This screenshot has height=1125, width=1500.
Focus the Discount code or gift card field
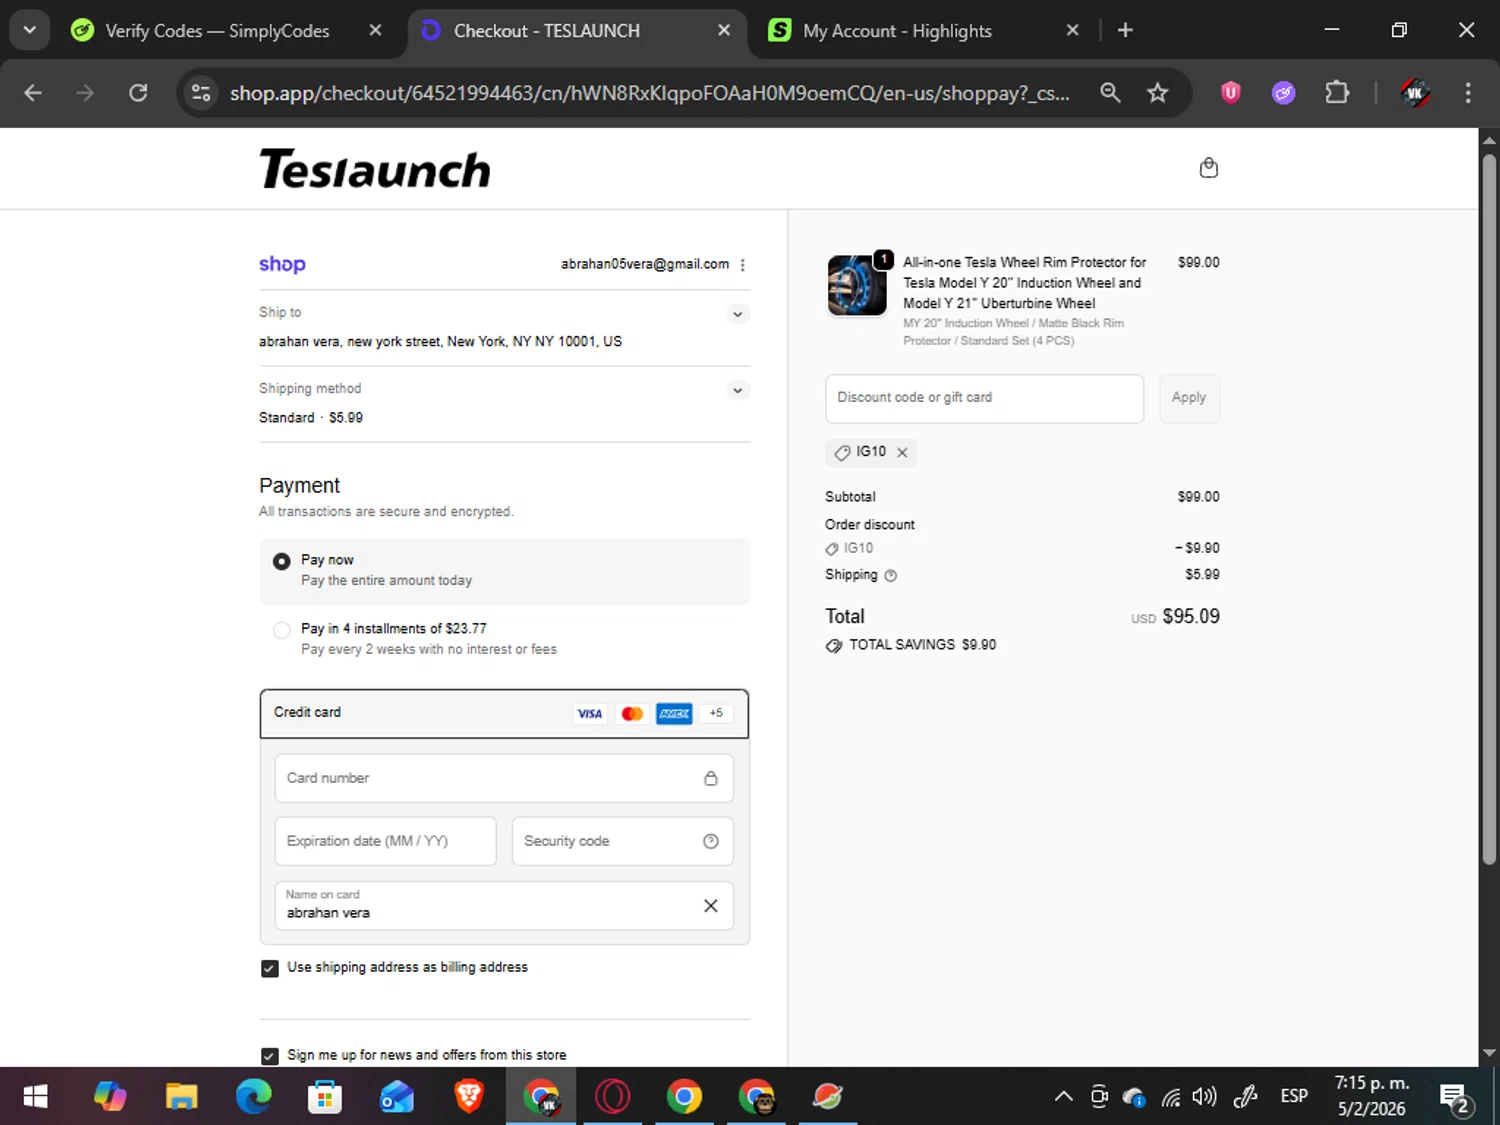[984, 398]
